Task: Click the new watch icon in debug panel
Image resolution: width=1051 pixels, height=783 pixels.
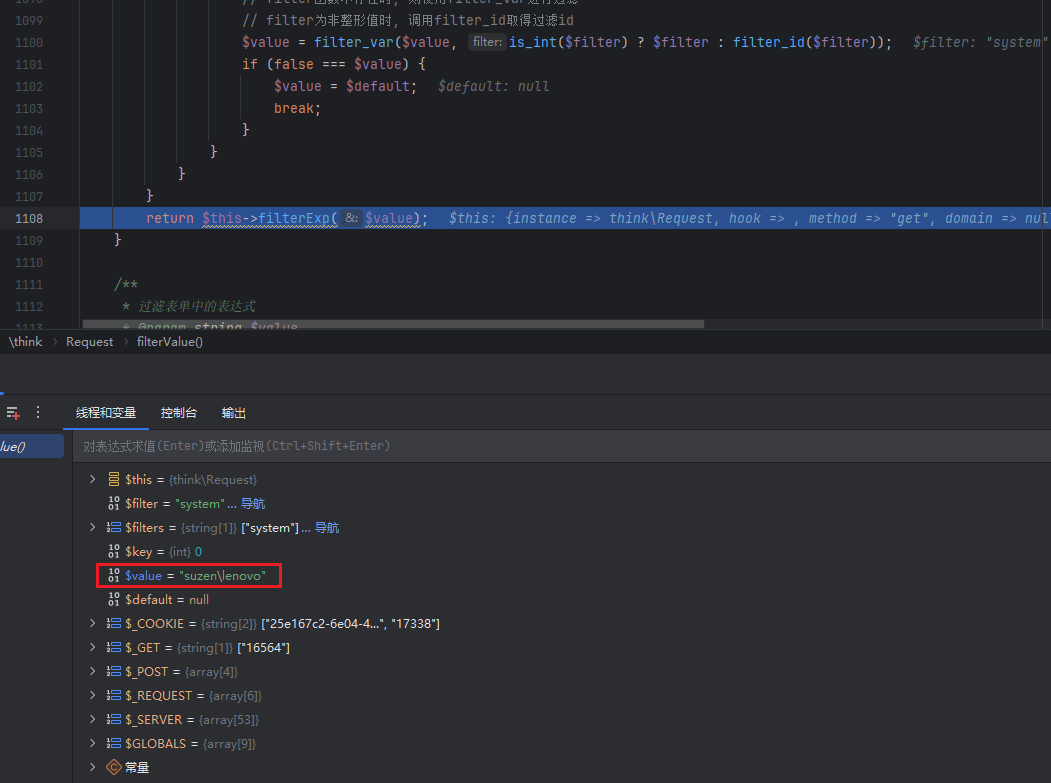Action: click(13, 413)
